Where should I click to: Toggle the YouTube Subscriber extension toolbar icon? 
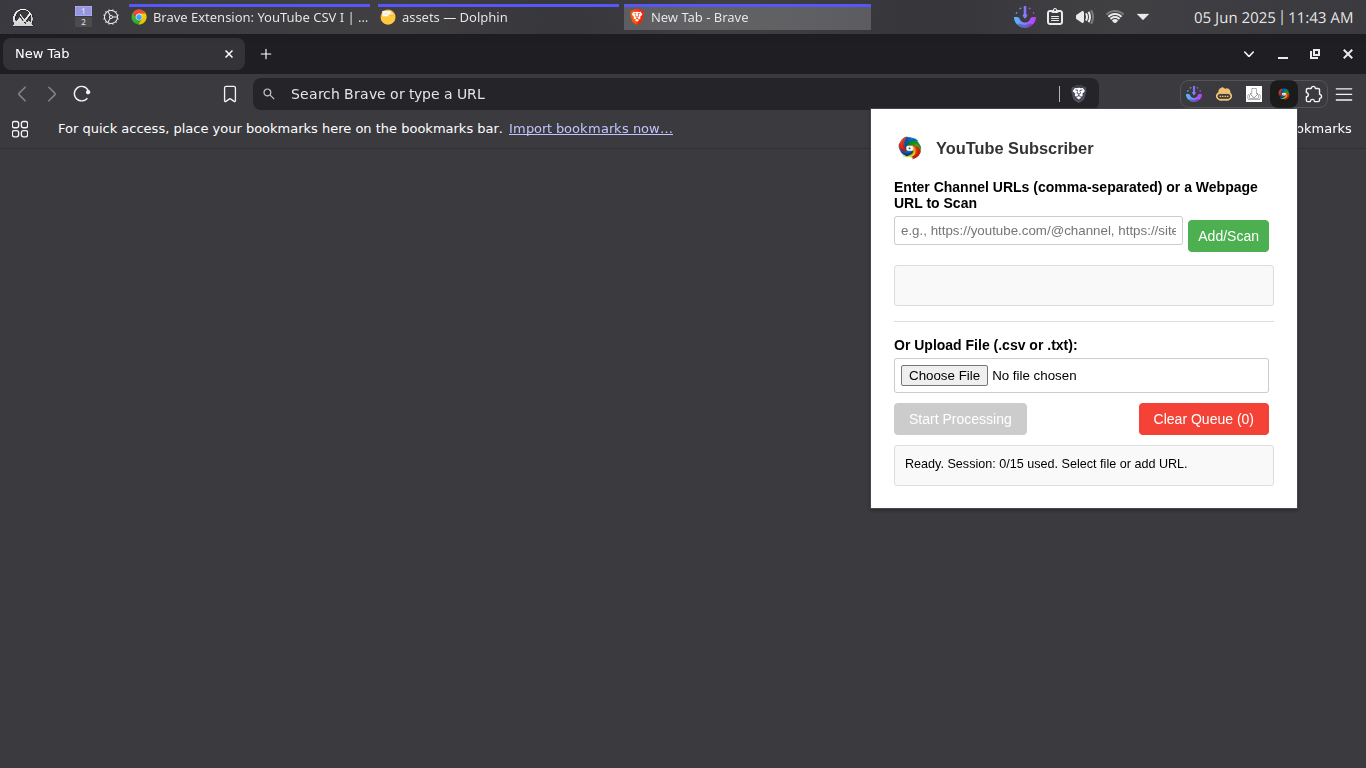(1284, 94)
